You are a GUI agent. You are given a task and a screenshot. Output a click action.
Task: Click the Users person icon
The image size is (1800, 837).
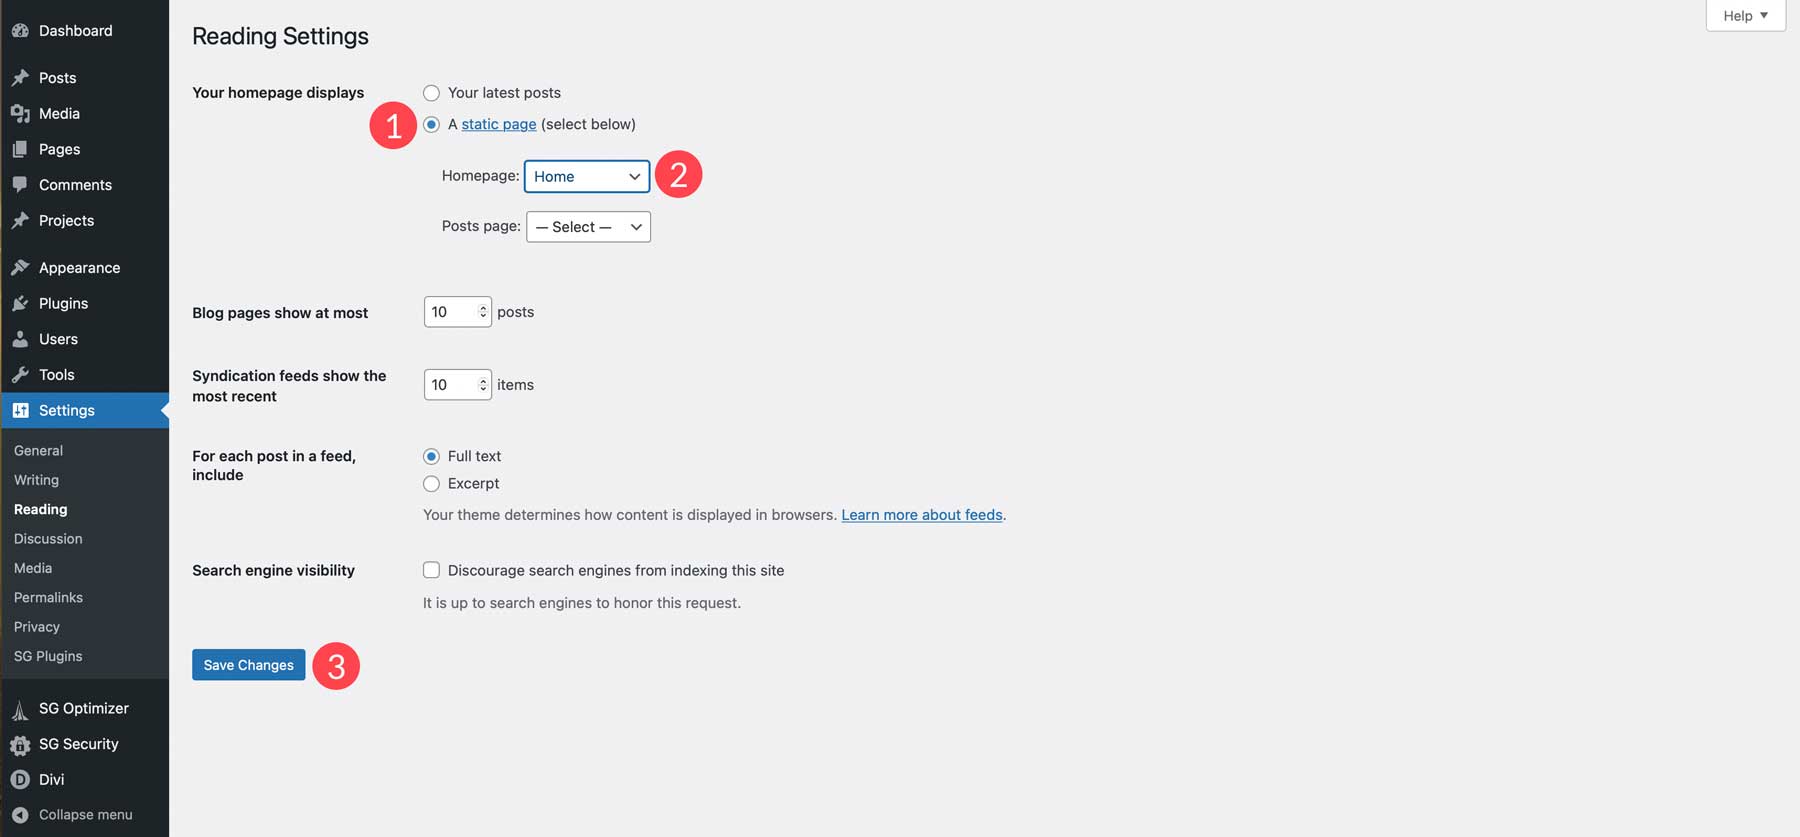click(20, 339)
